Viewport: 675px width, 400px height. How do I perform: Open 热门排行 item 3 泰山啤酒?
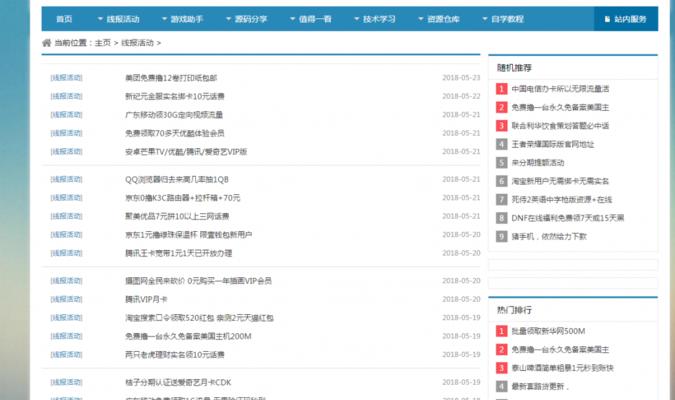[563, 369]
